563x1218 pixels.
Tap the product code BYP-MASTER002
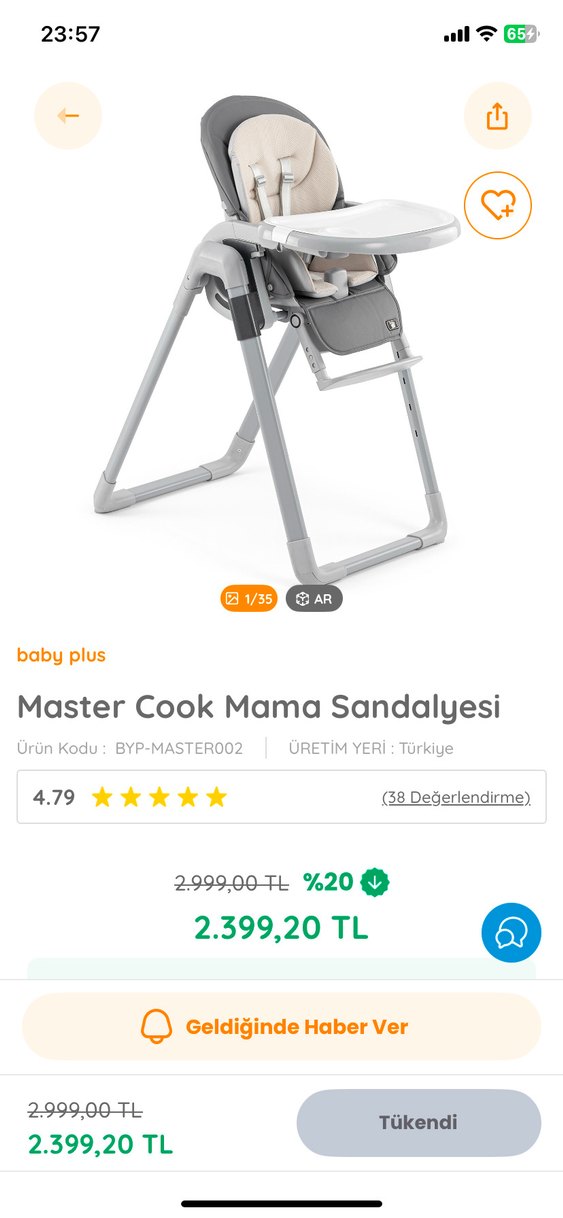click(x=178, y=748)
